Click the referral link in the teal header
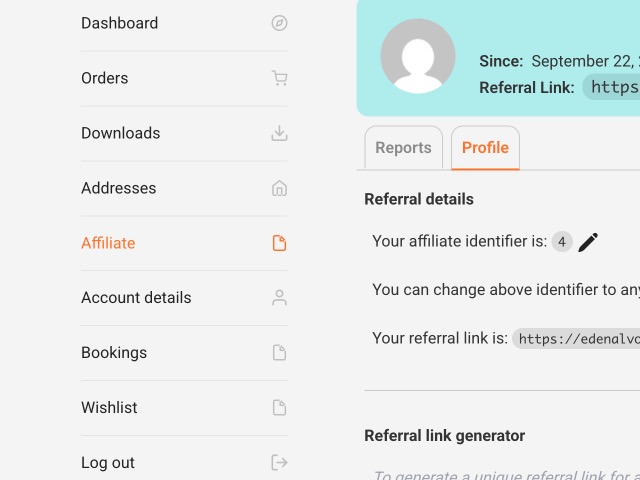Viewport: 640px width, 480px height. tap(612, 87)
